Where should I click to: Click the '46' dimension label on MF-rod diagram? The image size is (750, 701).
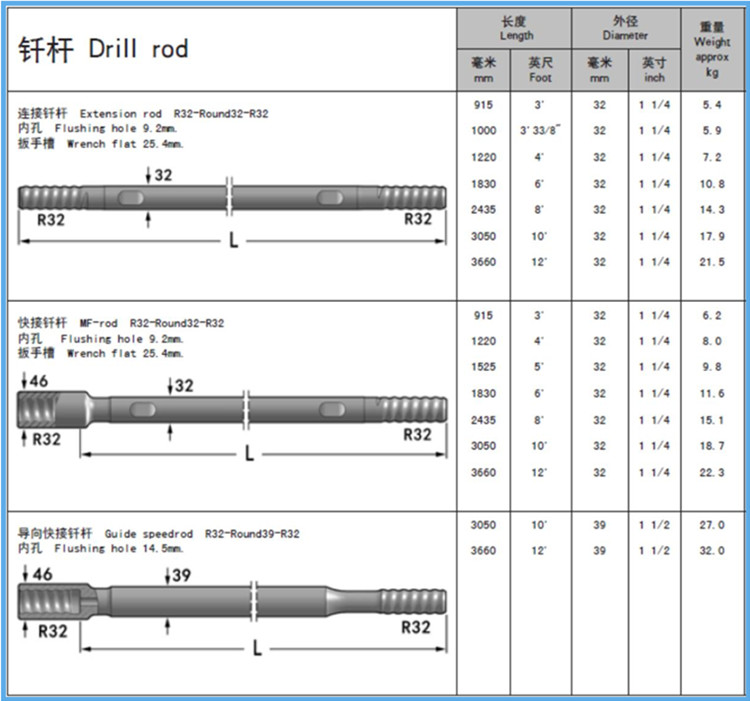pos(39,381)
